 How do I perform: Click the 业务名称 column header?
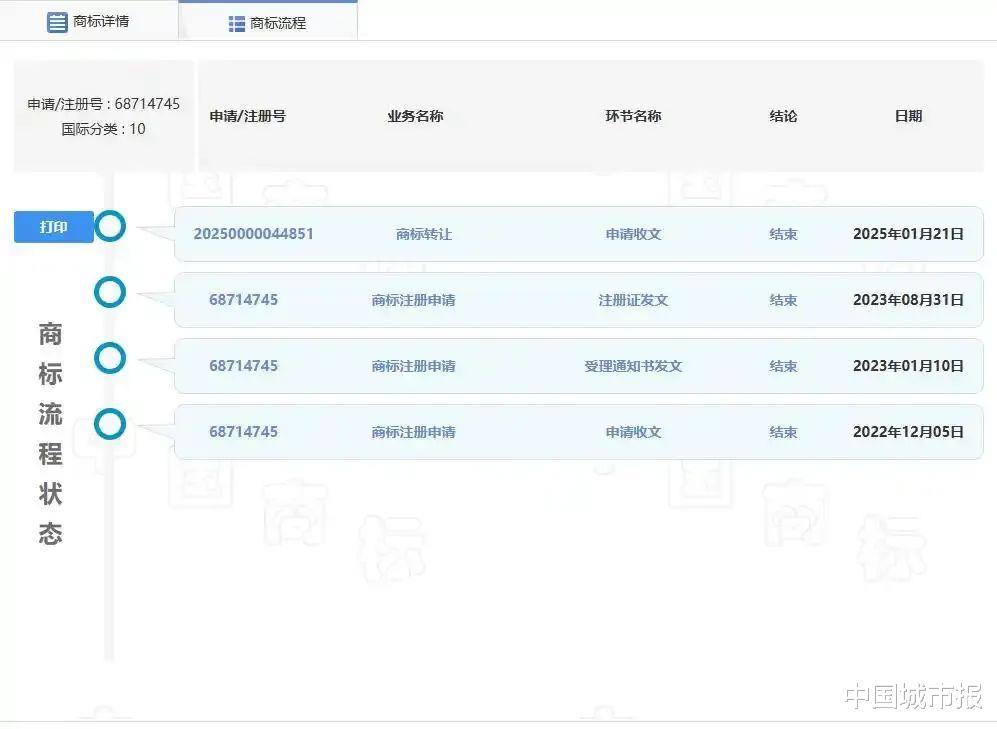pyautogui.click(x=415, y=116)
